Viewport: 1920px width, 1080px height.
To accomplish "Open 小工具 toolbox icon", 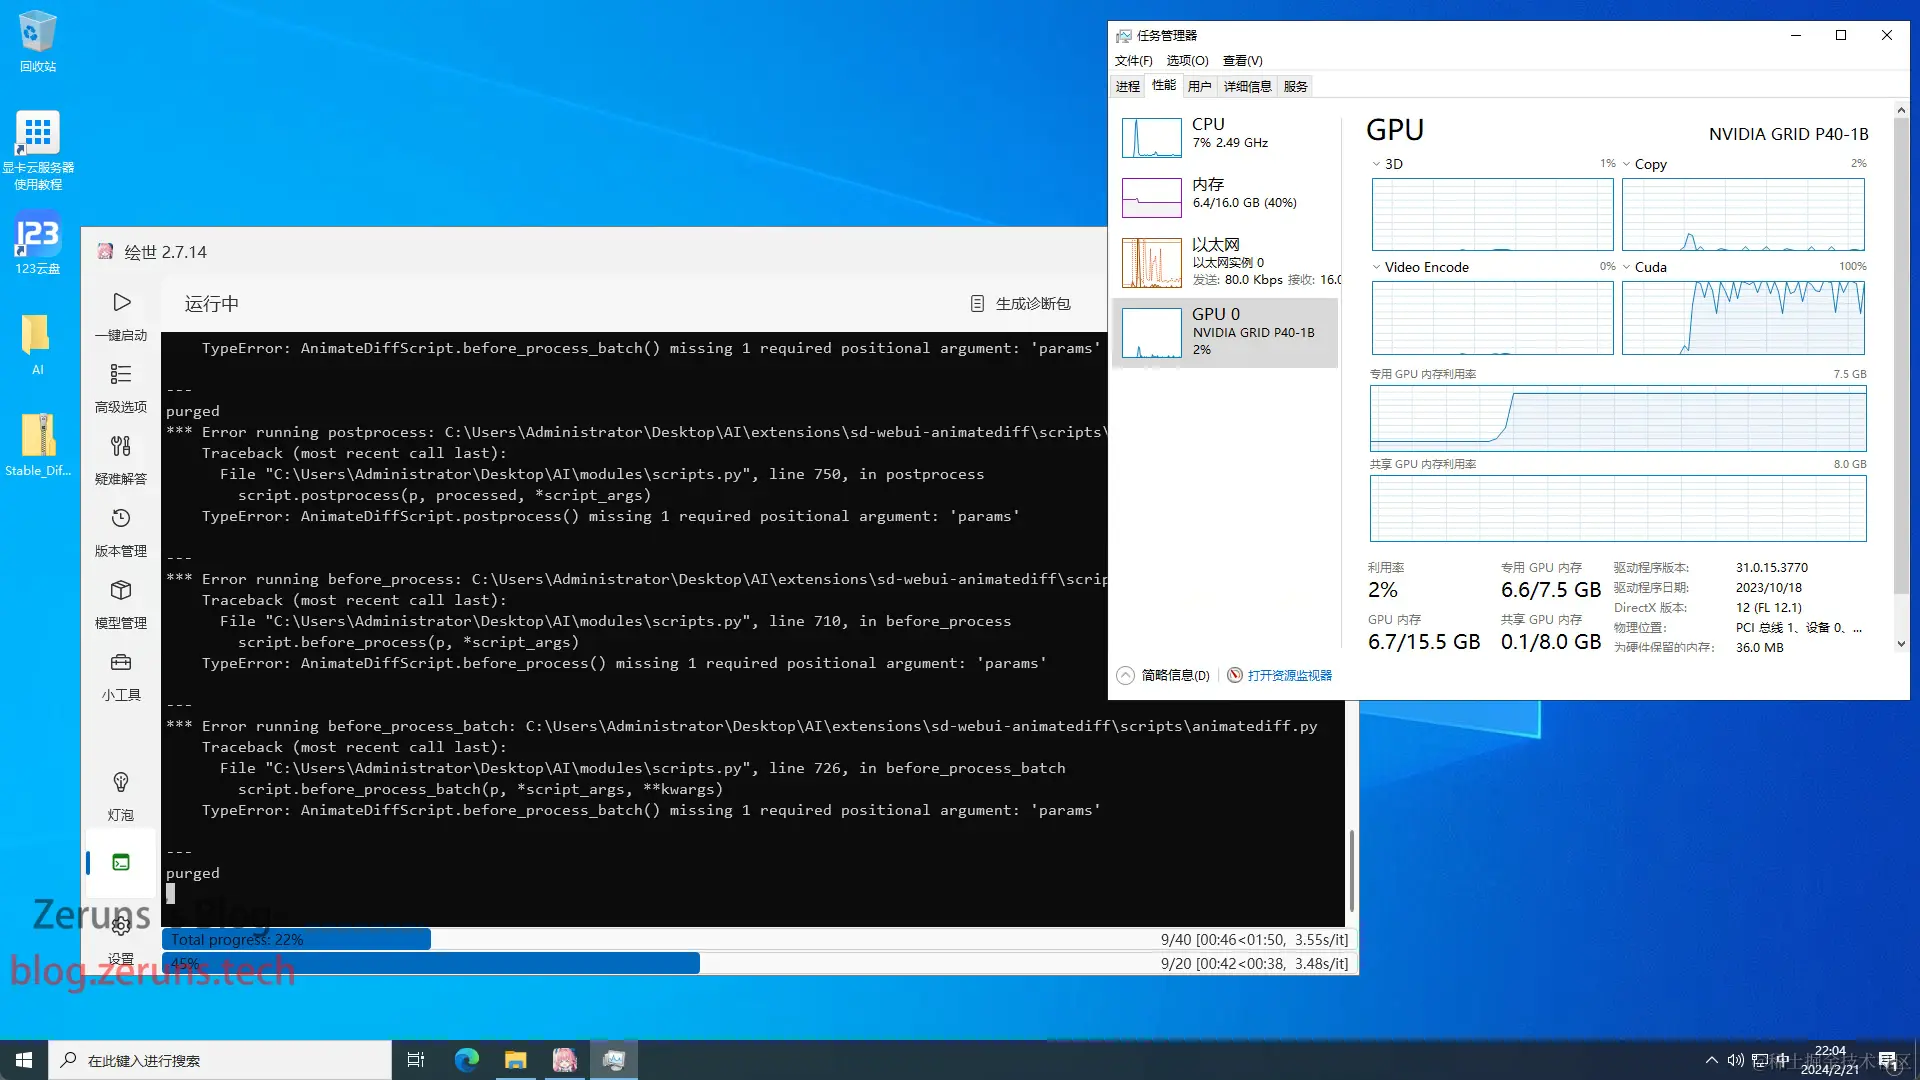I will (121, 663).
